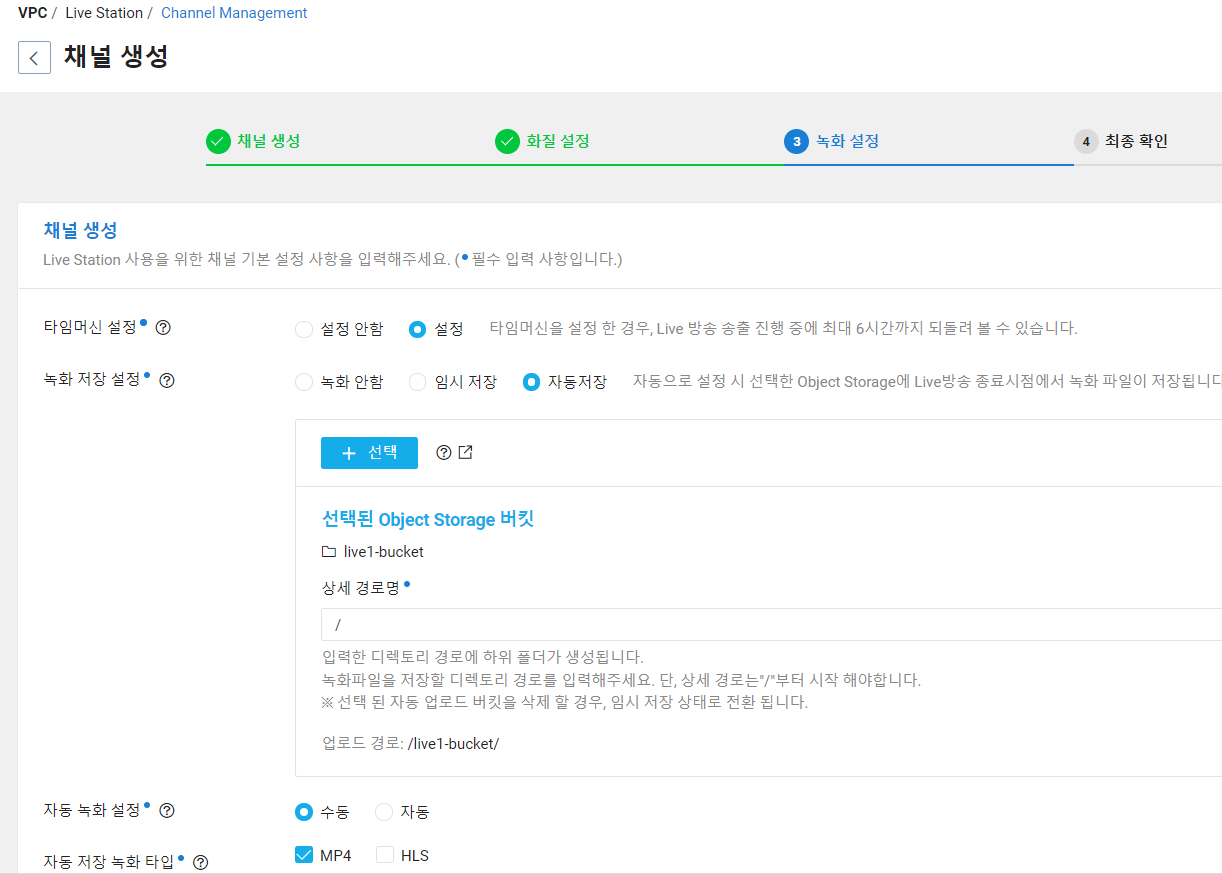
Task: Go back to the 화질 설정 step
Action: [x=506, y=141]
